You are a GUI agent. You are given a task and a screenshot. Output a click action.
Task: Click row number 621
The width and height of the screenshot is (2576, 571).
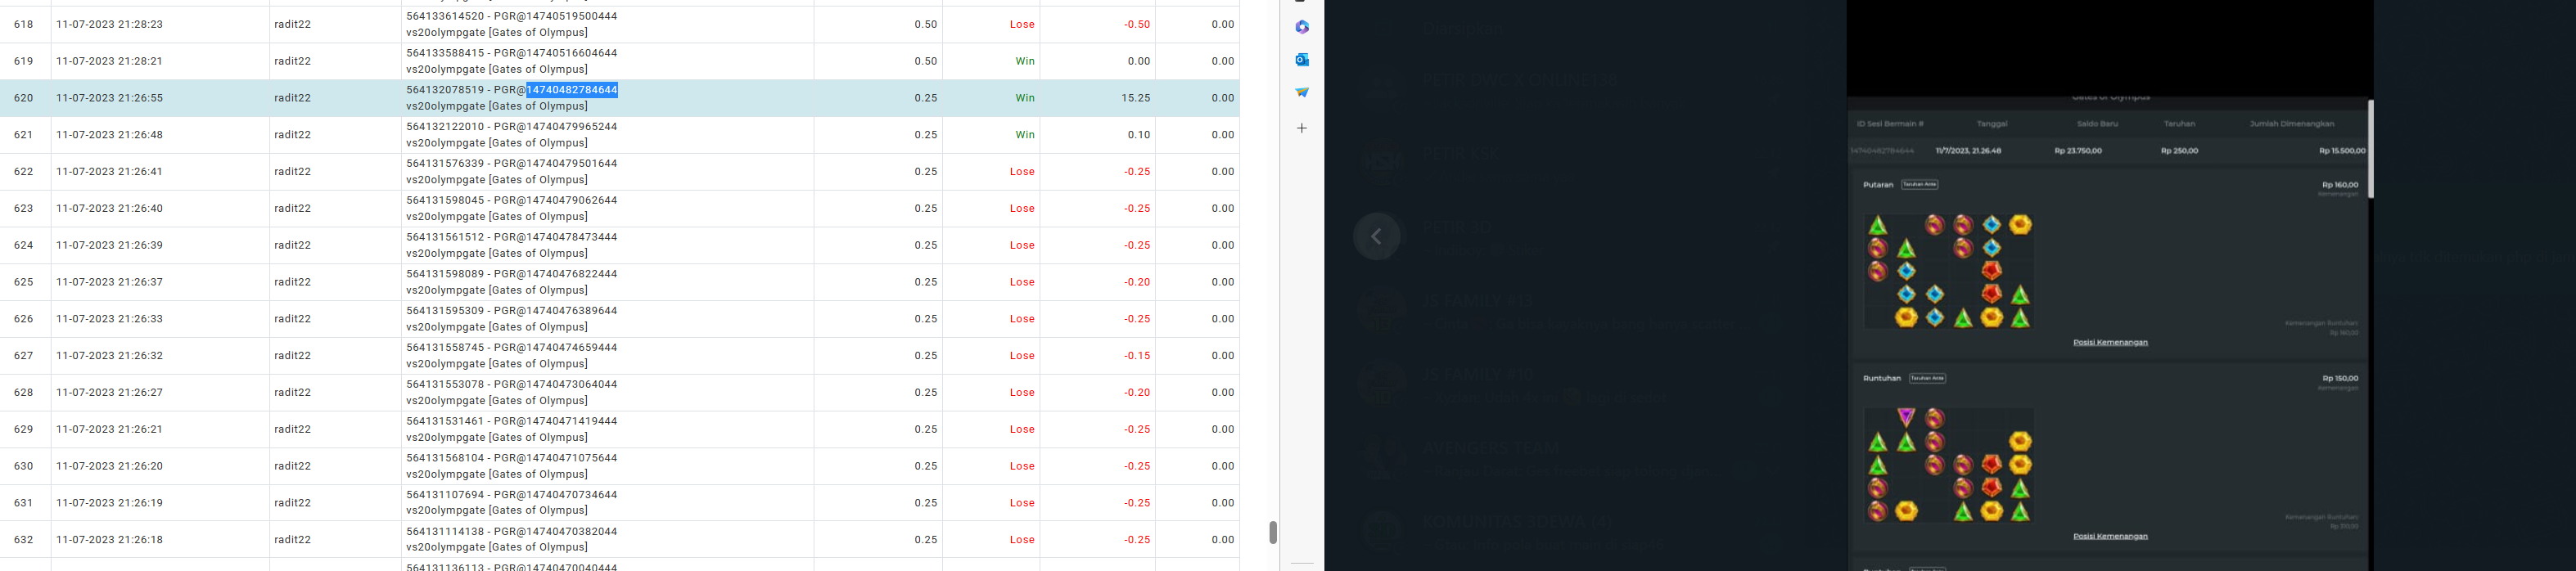coord(24,135)
